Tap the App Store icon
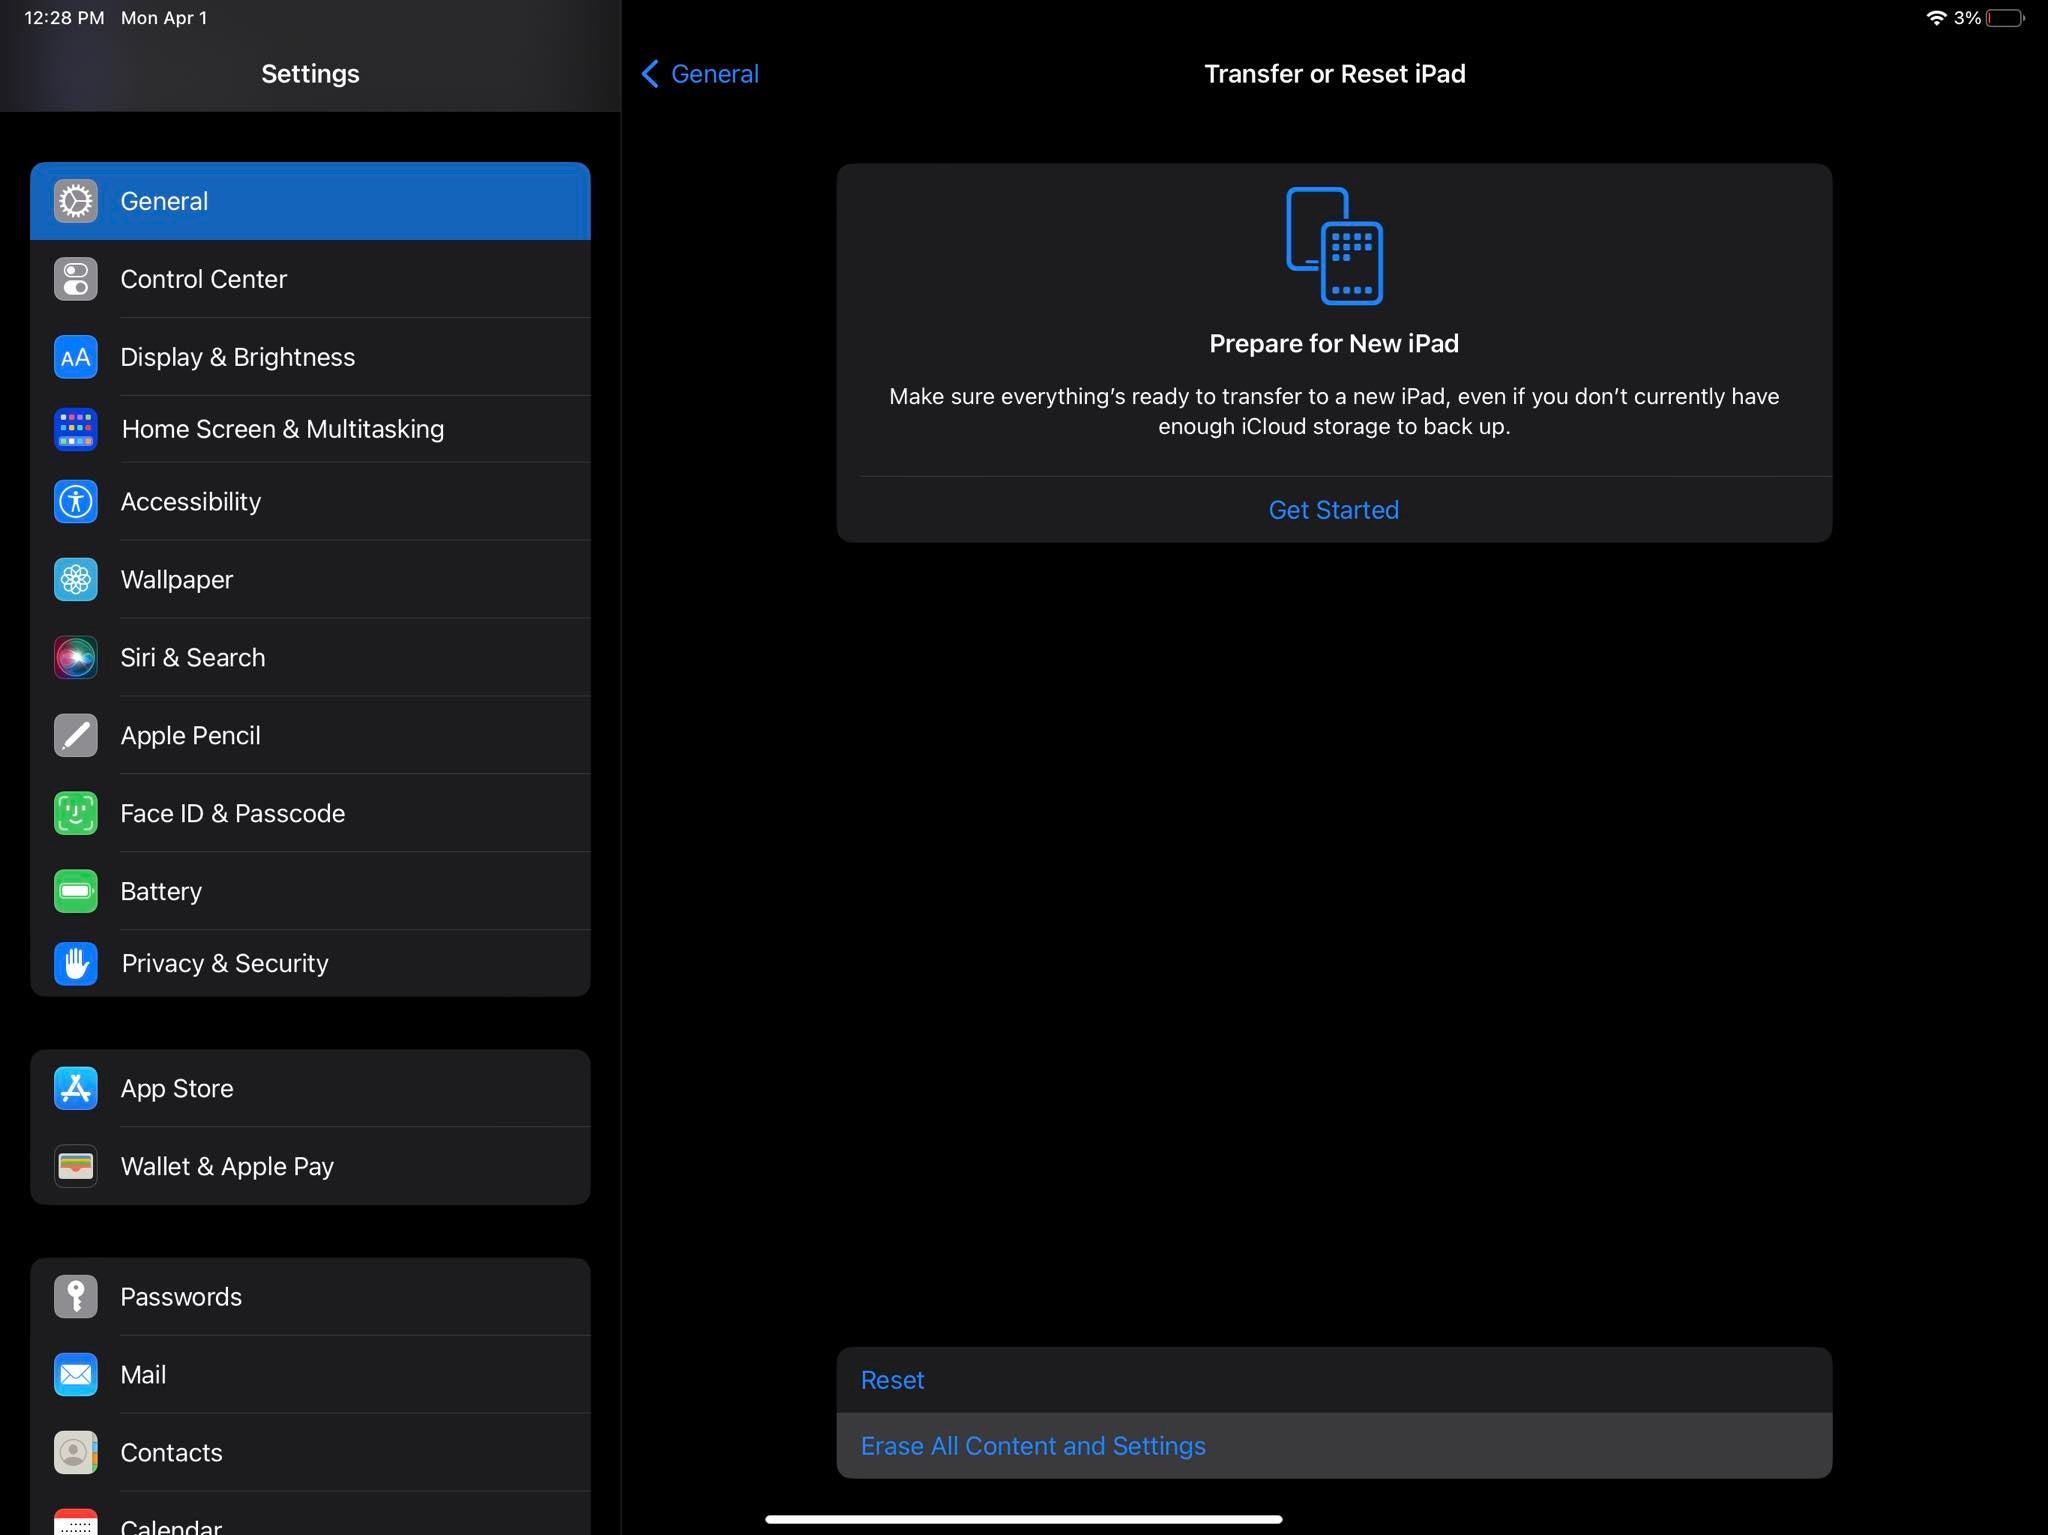 pos(75,1088)
